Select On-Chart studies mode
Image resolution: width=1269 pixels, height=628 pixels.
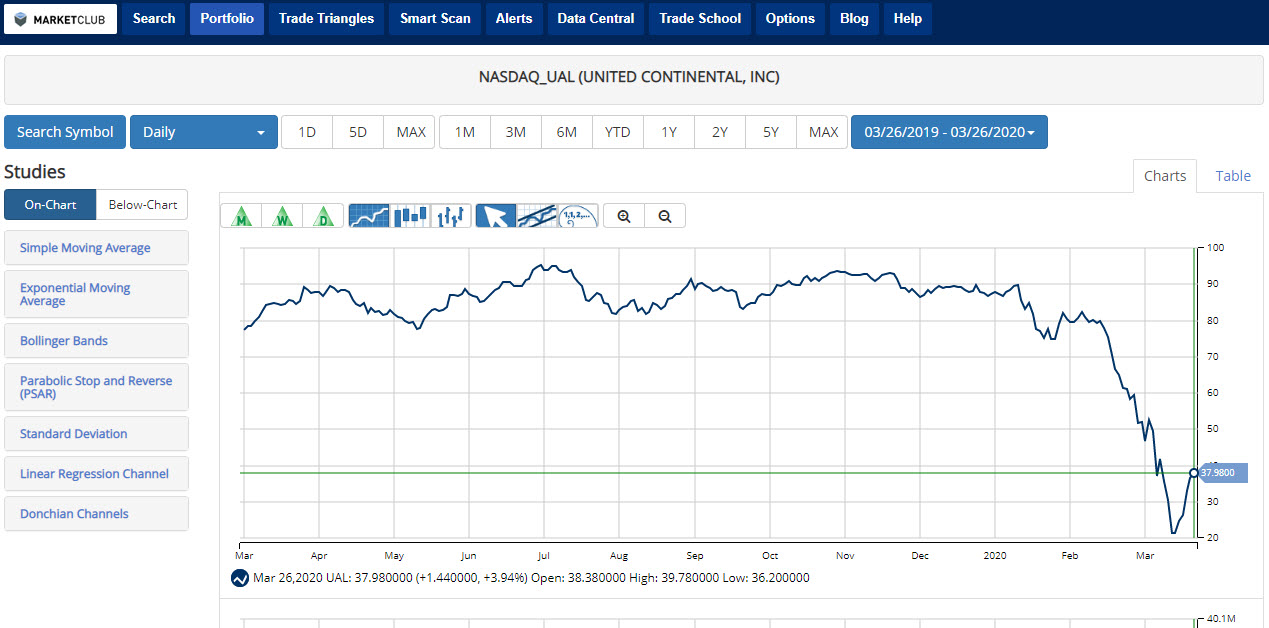click(50, 205)
